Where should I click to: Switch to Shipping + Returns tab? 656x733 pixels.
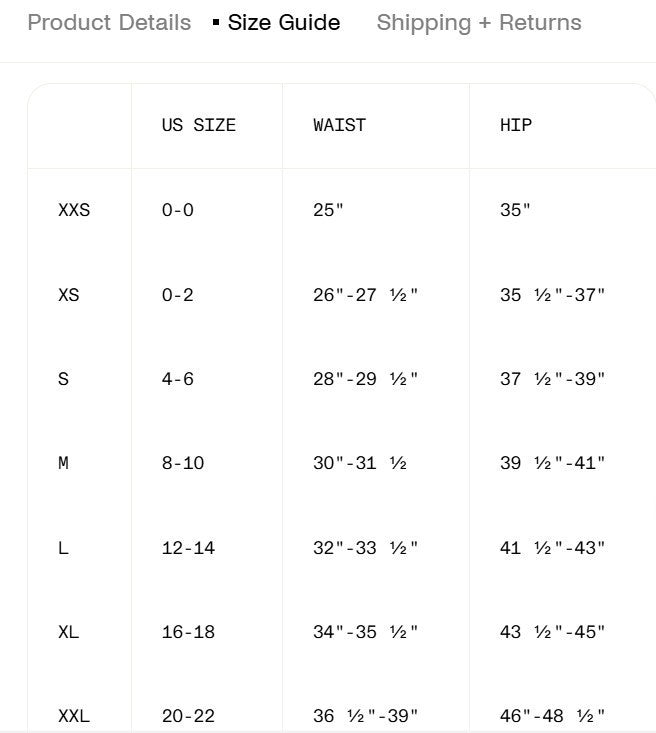(x=479, y=22)
